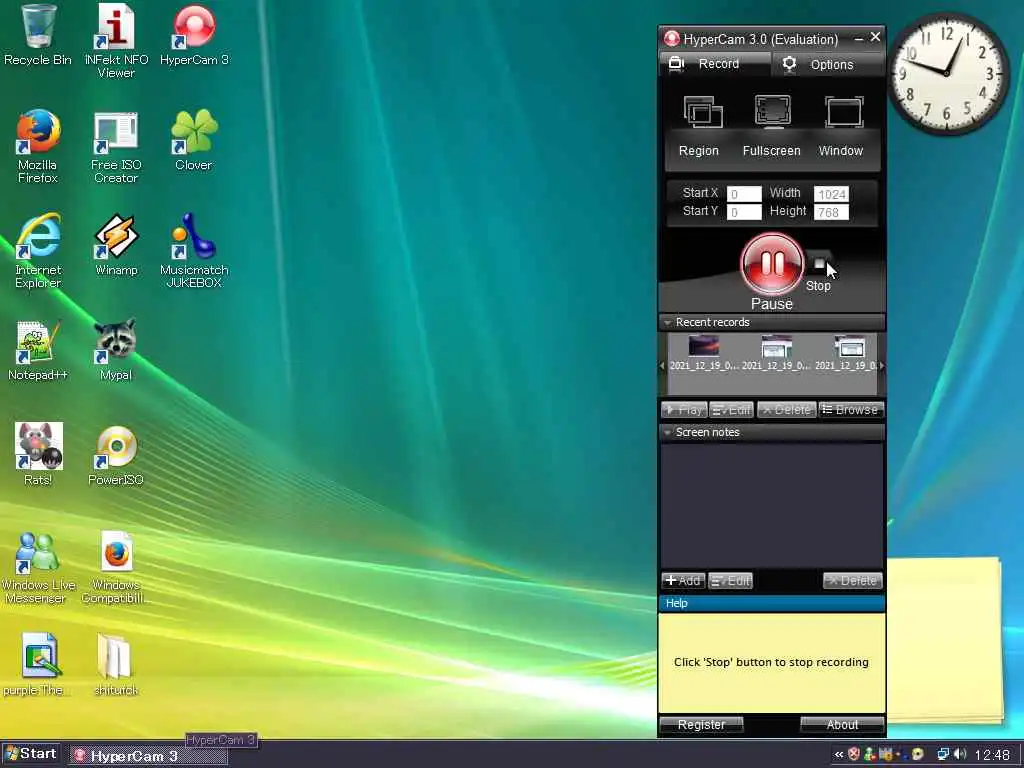
Task: Click the About button
Action: (842, 724)
